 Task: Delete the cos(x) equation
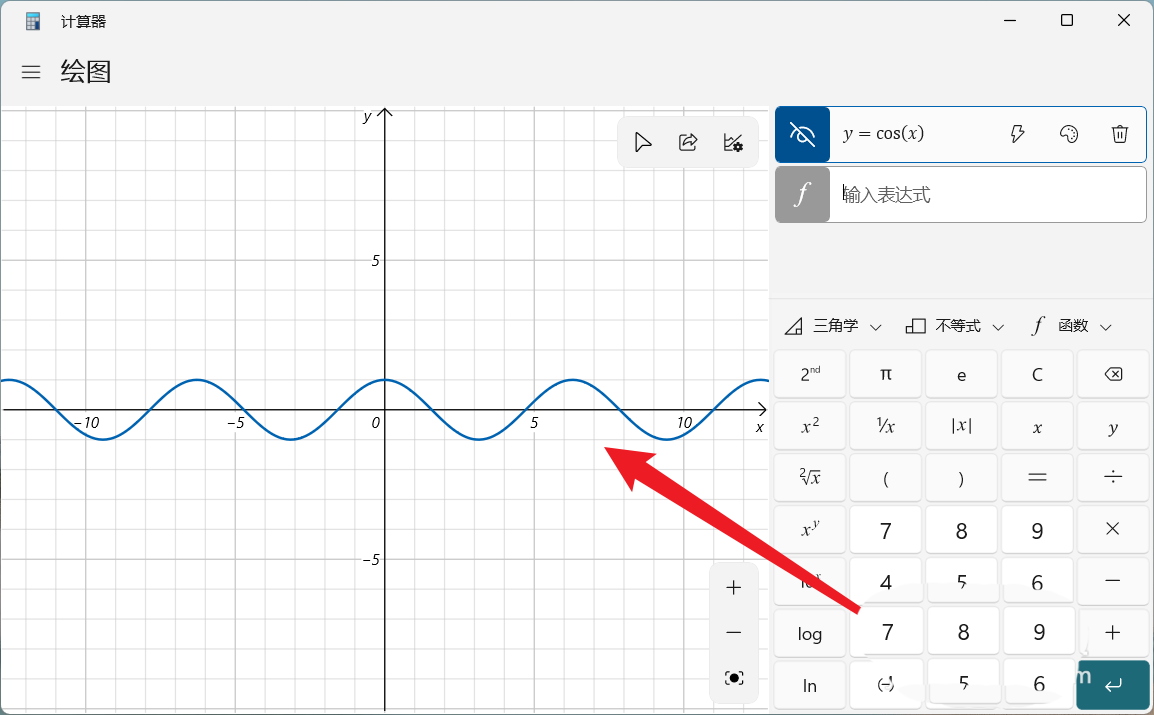point(1120,134)
